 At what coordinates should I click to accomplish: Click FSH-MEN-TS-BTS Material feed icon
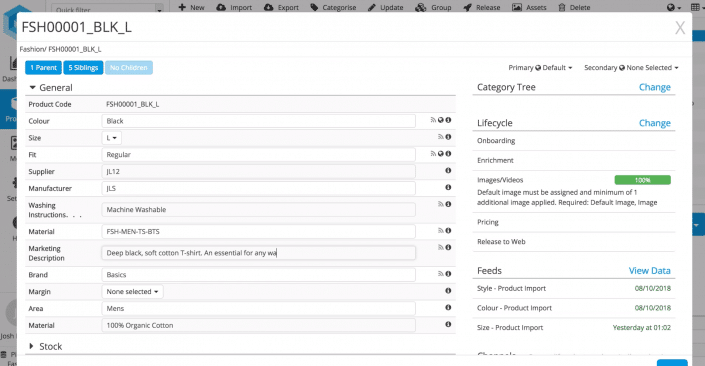click(441, 231)
